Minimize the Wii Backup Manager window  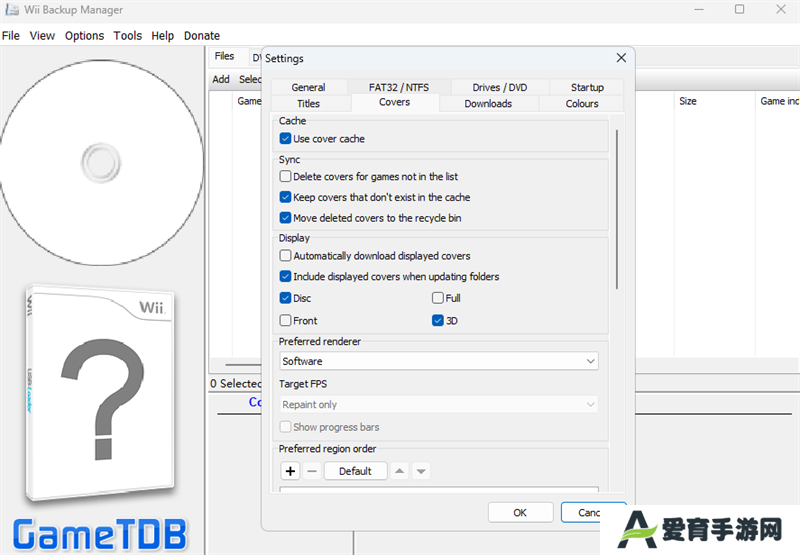click(699, 9)
